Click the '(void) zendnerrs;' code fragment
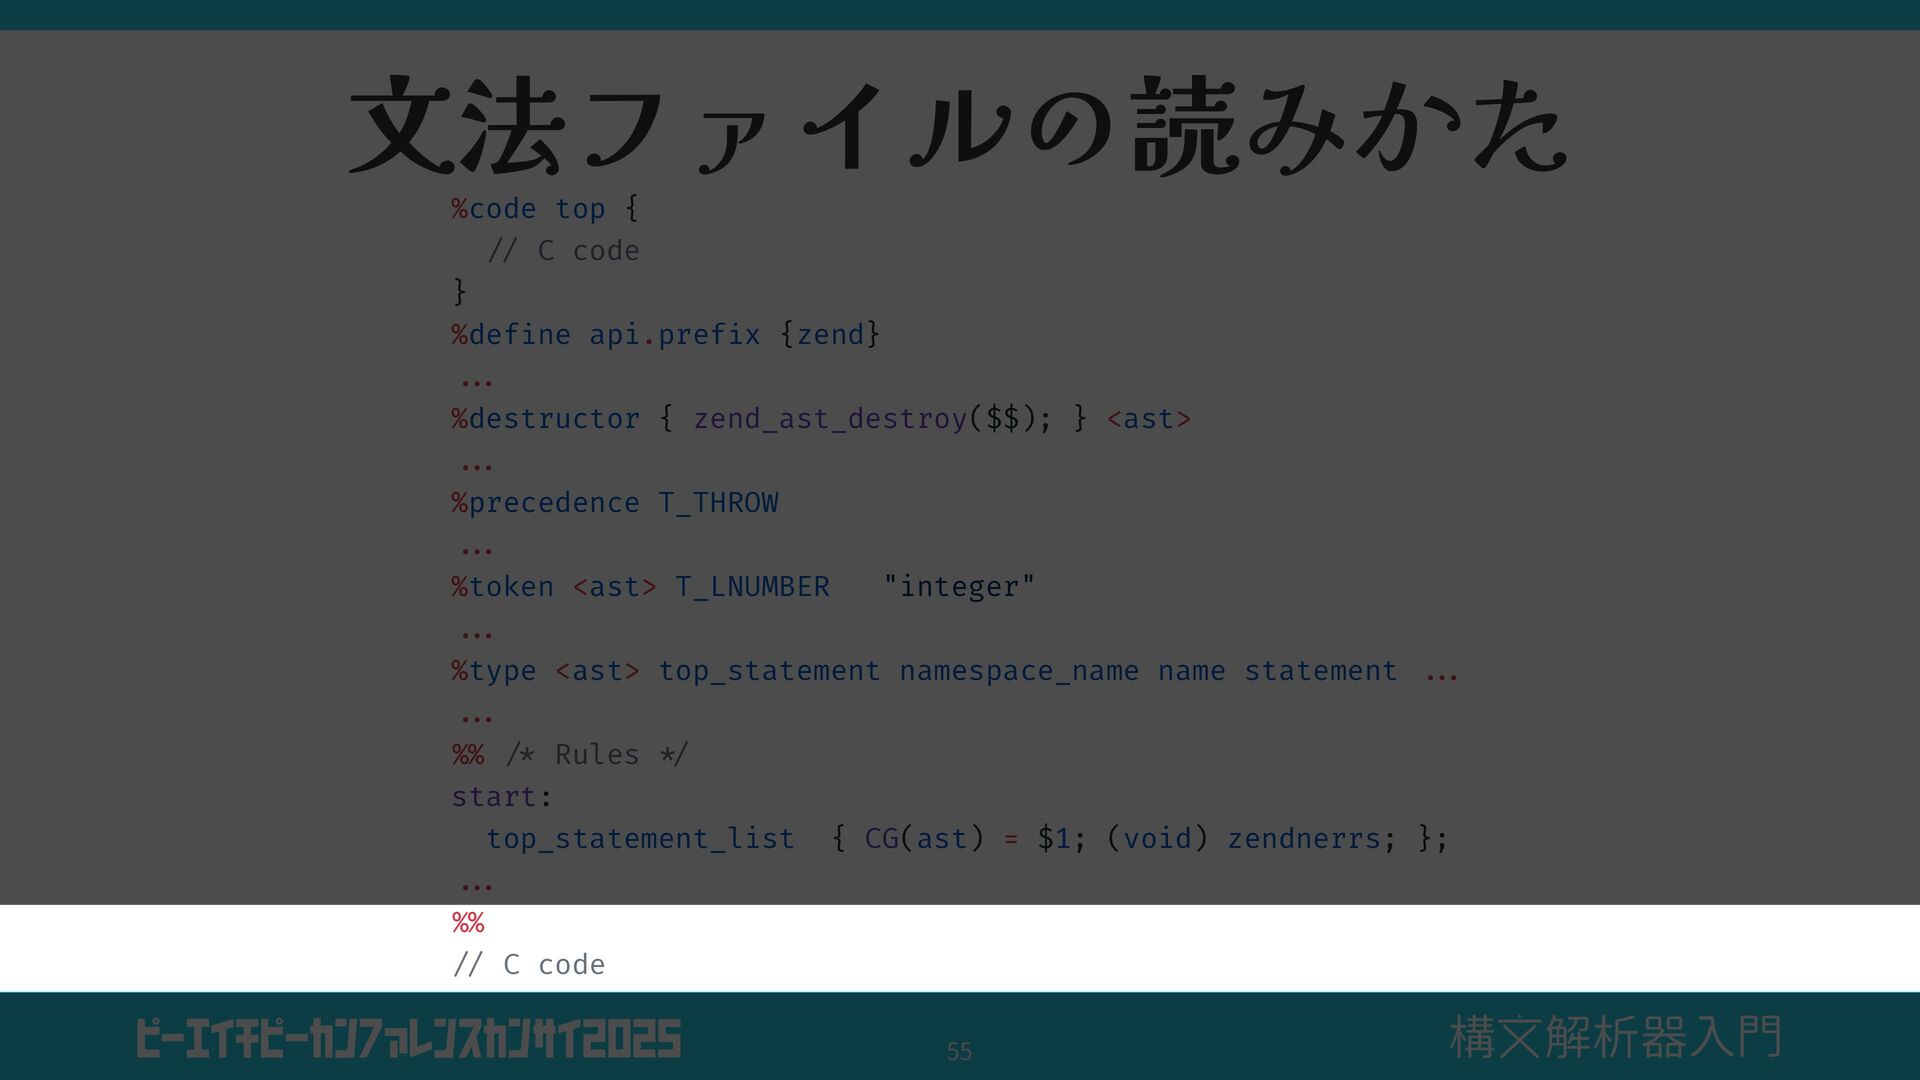Image resolution: width=1920 pixels, height=1080 pixels. (x=1251, y=838)
